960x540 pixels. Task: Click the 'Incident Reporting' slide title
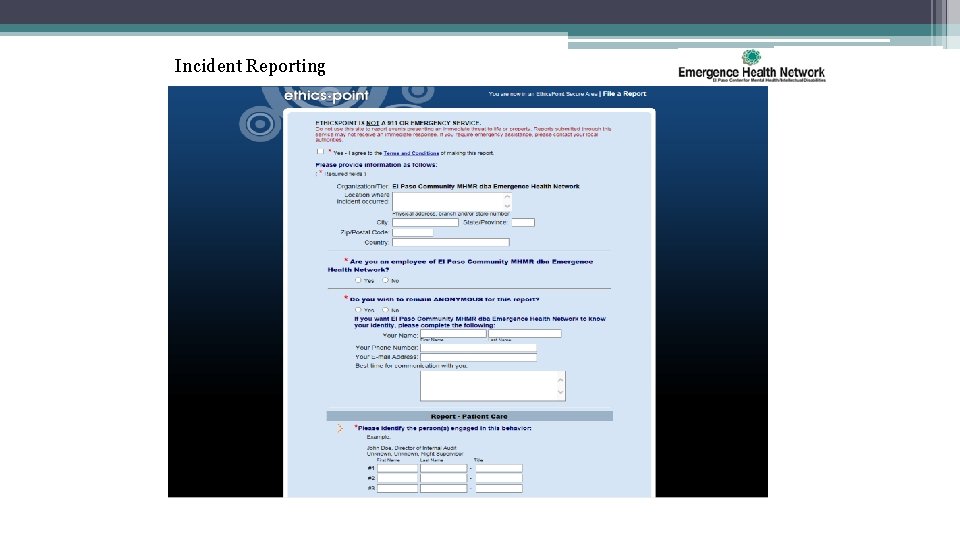tap(250, 66)
